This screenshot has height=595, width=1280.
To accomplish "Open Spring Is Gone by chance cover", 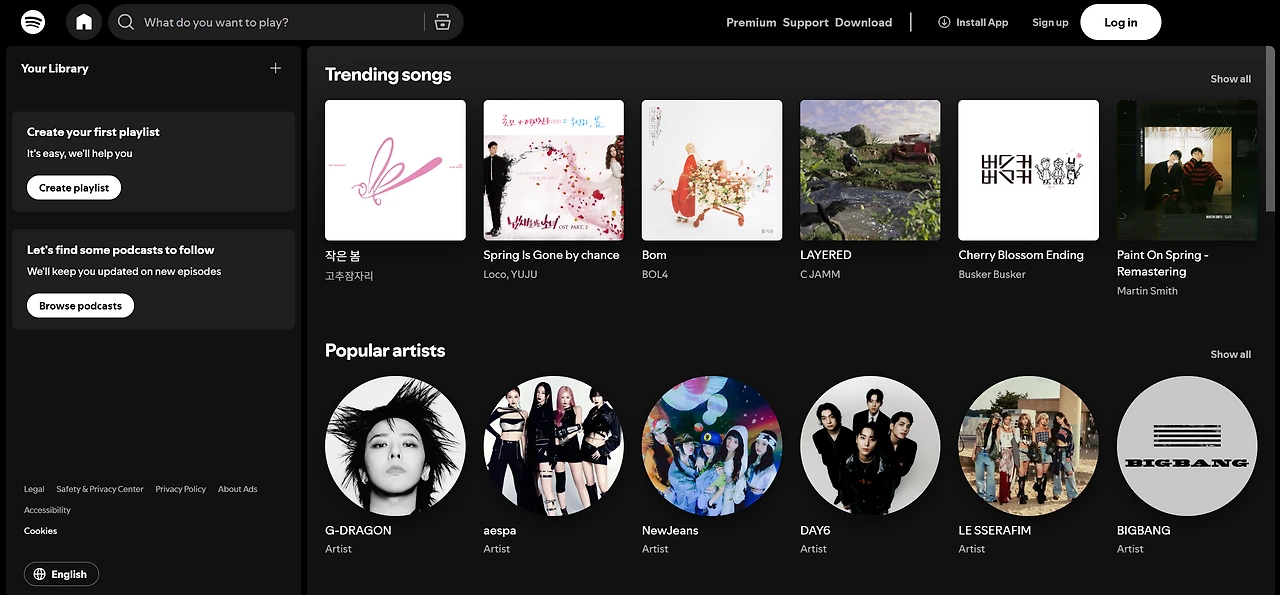I will click(554, 170).
